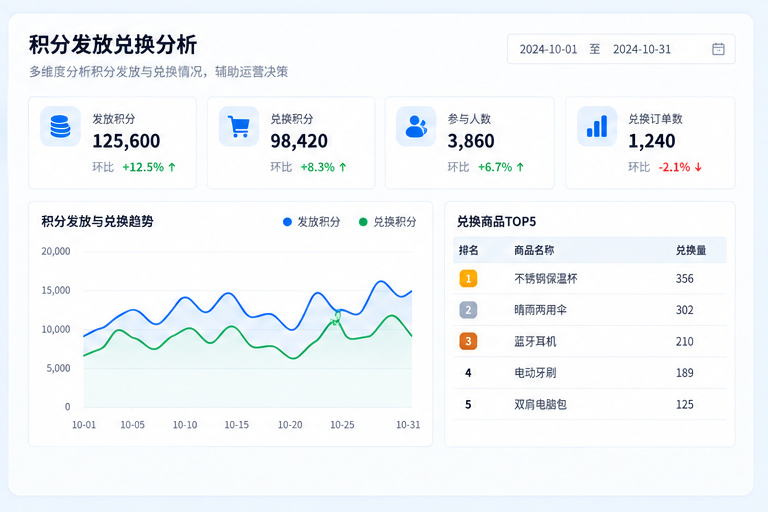Image resolution: width=768 pixels, height=512 pixels.
Task: Click the +6.7% 环比 change
Action: [x=495, y=167]
